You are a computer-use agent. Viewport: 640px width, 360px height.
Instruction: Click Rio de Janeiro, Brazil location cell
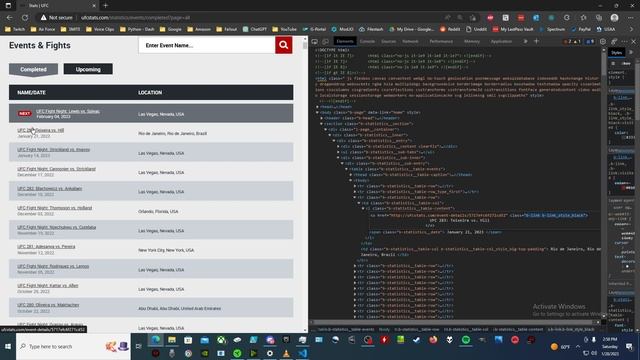tap(173, 133)
